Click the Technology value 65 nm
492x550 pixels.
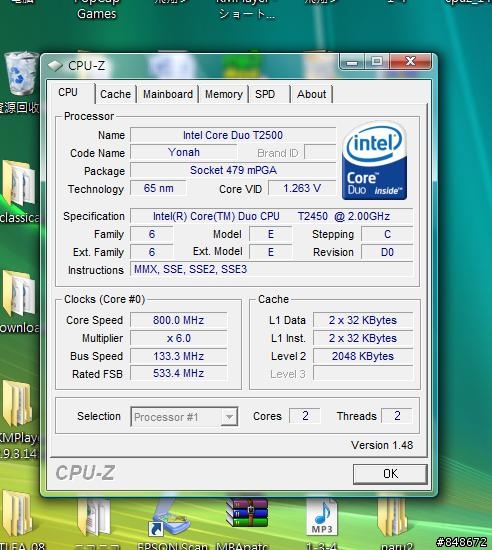[158, 188]
